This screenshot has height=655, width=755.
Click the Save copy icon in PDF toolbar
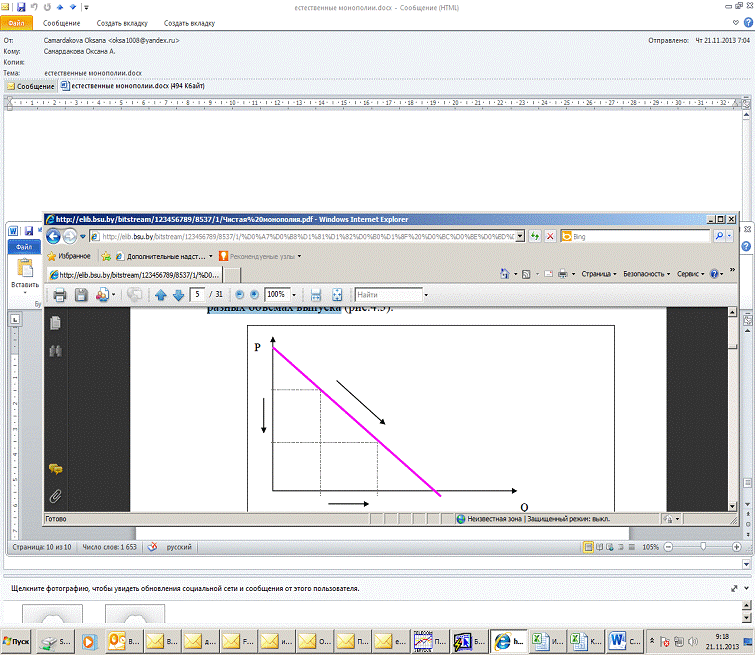(x=81, y=295)
